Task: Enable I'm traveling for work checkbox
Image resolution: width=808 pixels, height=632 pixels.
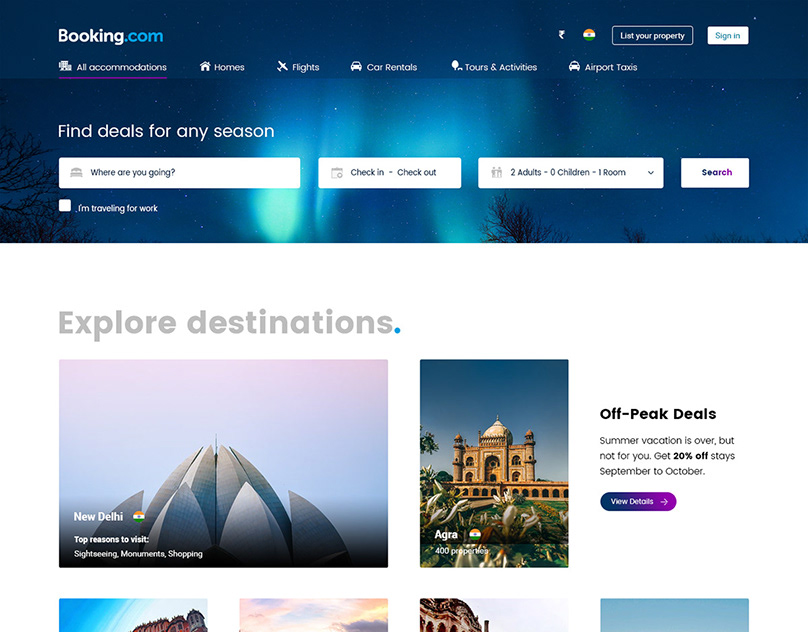Action: pyautogui.click(x=65, y=206)
